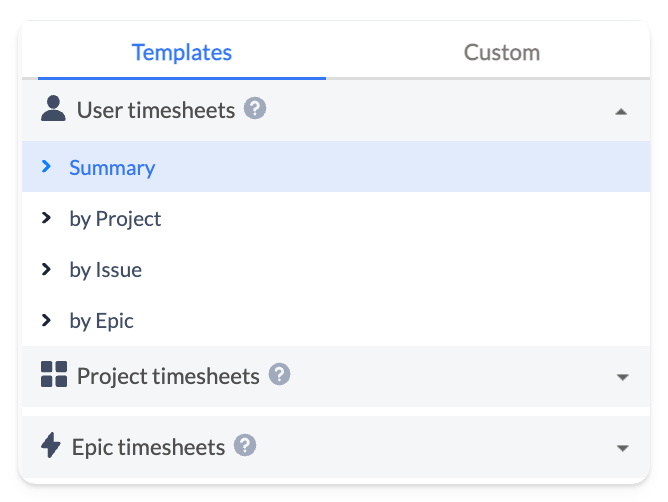Collapse the User timesheets section arrow
This screenshot has width=668, height=502.
621,111
